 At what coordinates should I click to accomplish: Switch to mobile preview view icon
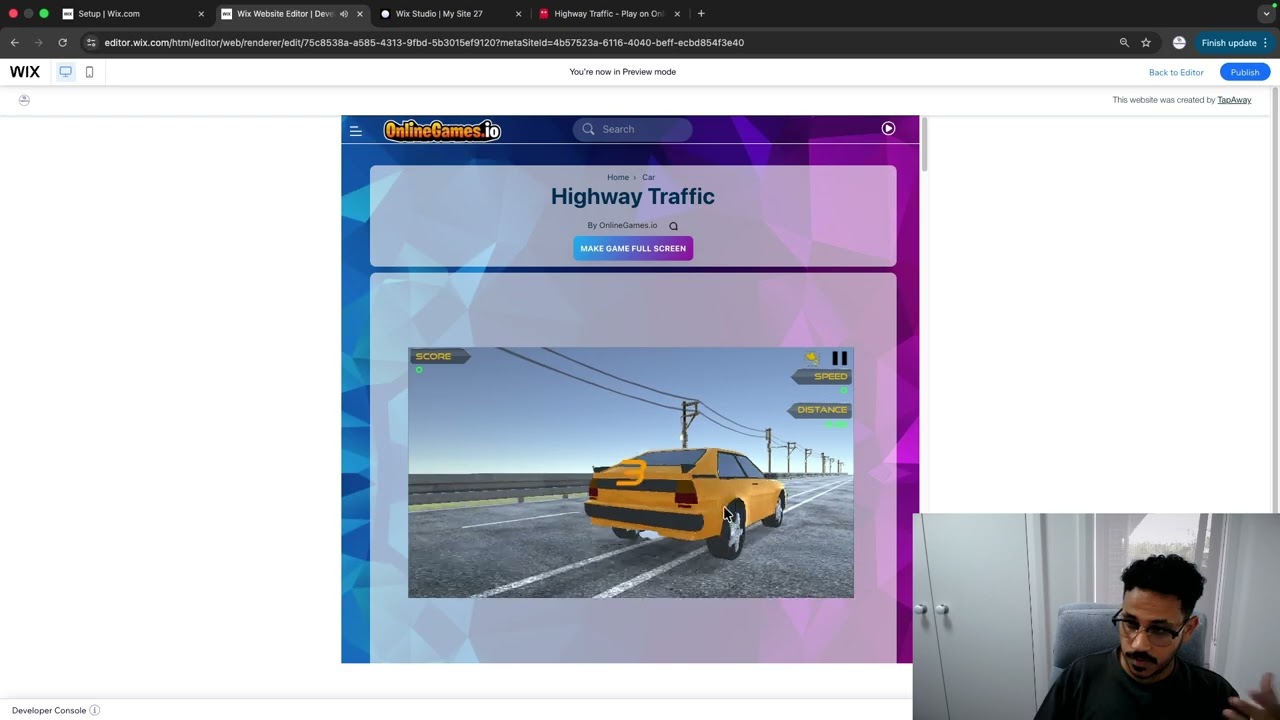tap(89, 72)
